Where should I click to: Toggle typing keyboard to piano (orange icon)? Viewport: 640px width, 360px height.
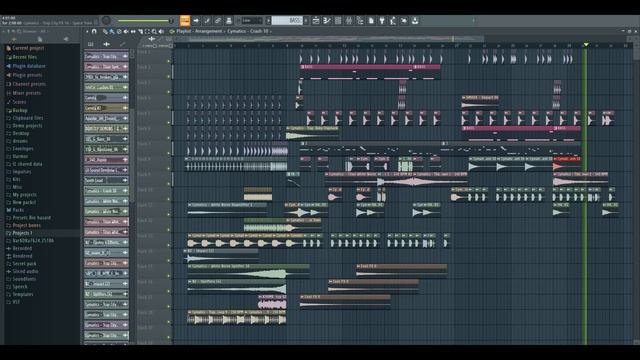coord(185,21)
